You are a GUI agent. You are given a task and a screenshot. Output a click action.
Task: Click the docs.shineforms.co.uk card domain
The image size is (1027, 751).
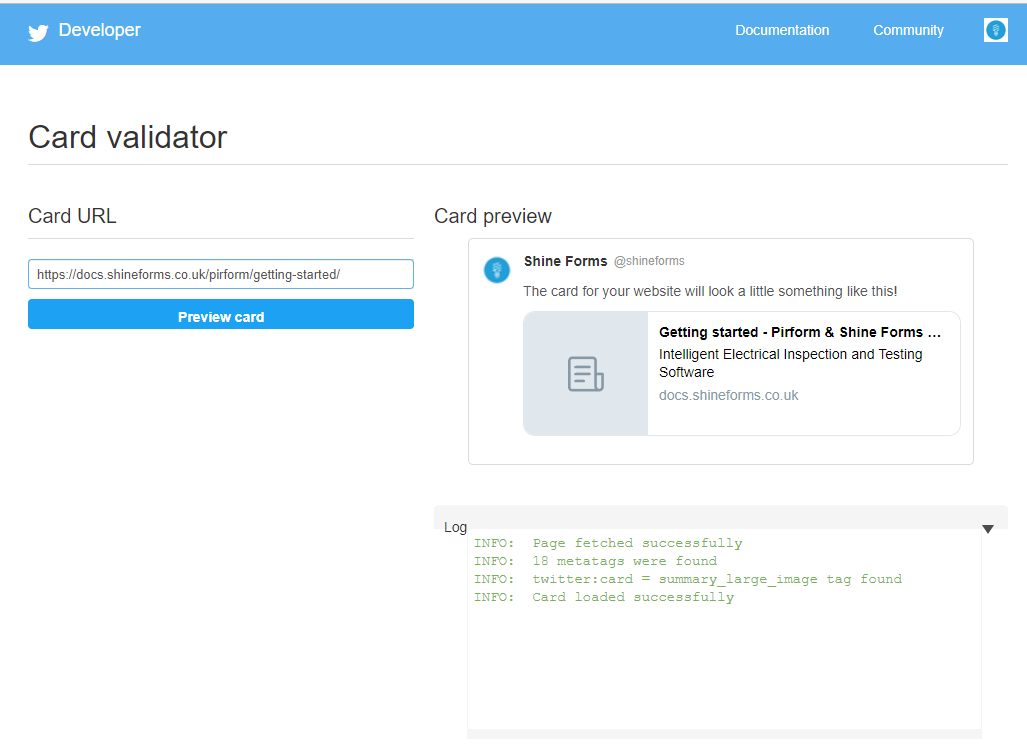click(728, 395)
